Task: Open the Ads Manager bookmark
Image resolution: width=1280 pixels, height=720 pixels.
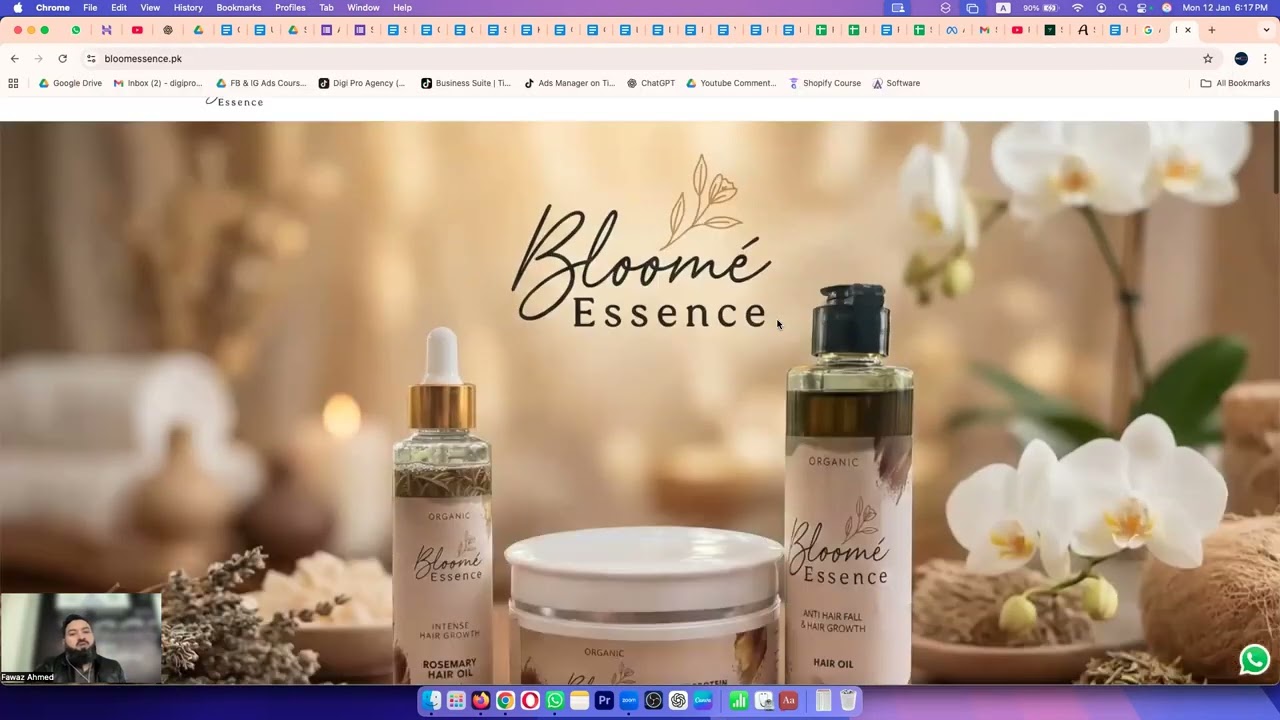Action: [x=569, y=83]
